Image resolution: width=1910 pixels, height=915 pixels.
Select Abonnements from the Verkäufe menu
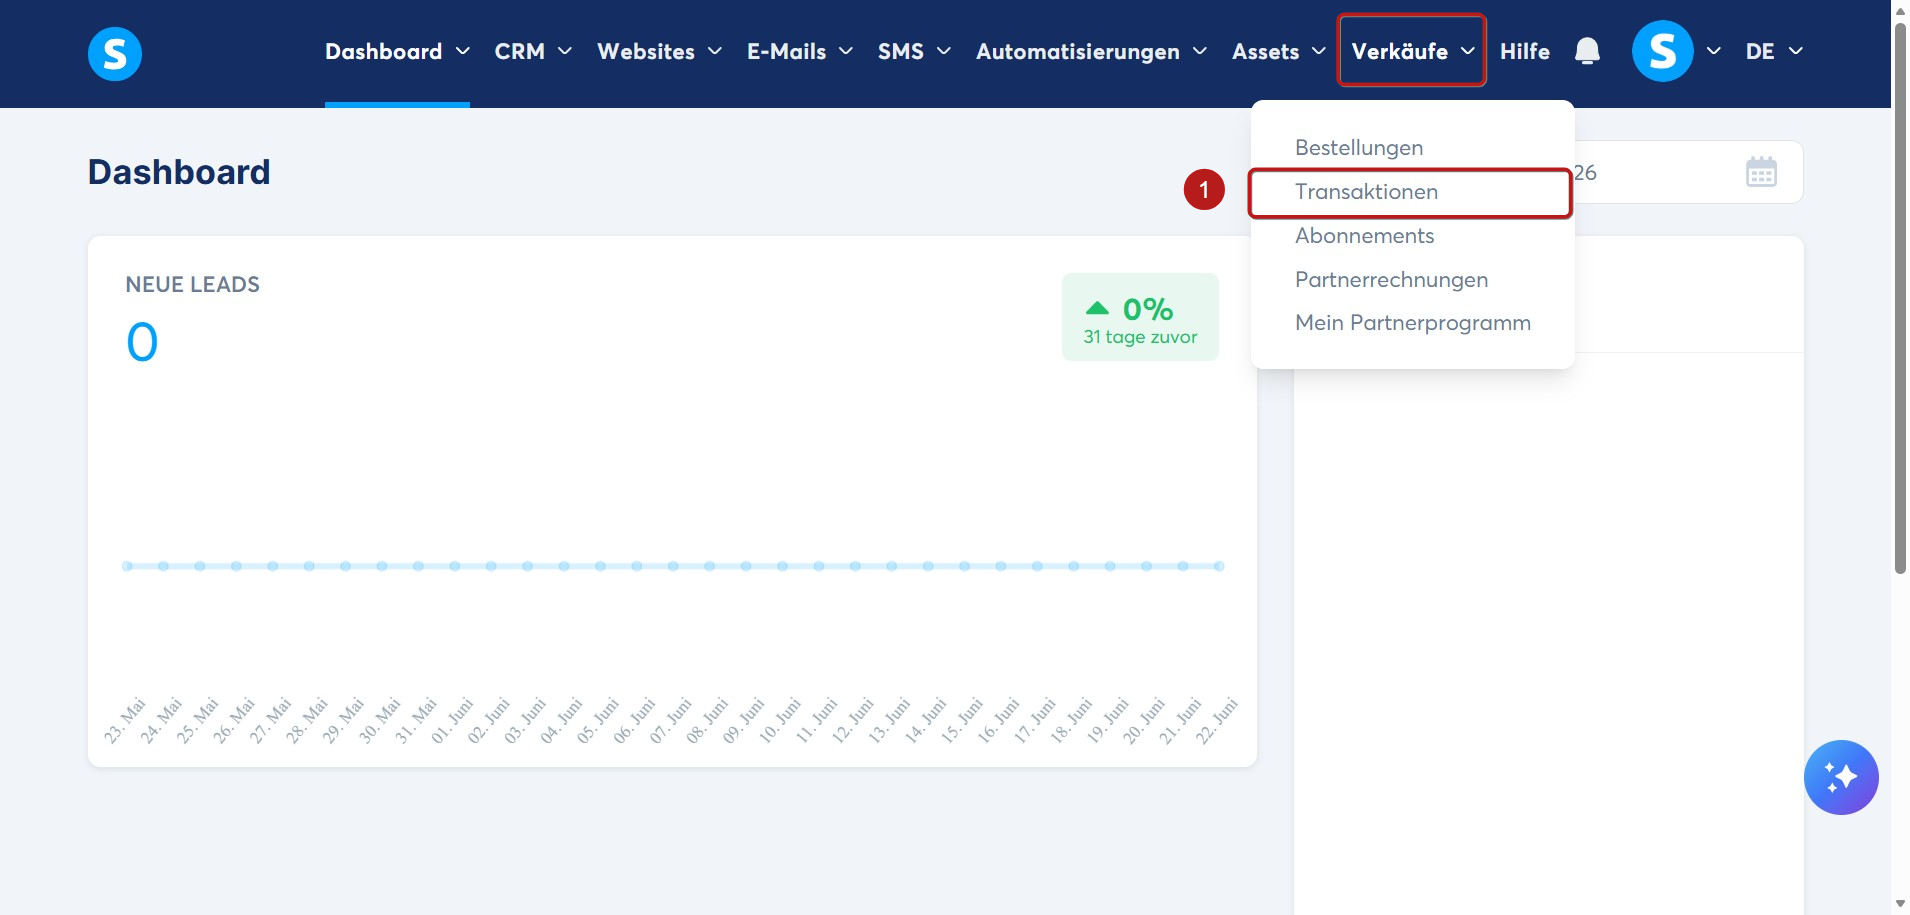tap(1364, 236)
